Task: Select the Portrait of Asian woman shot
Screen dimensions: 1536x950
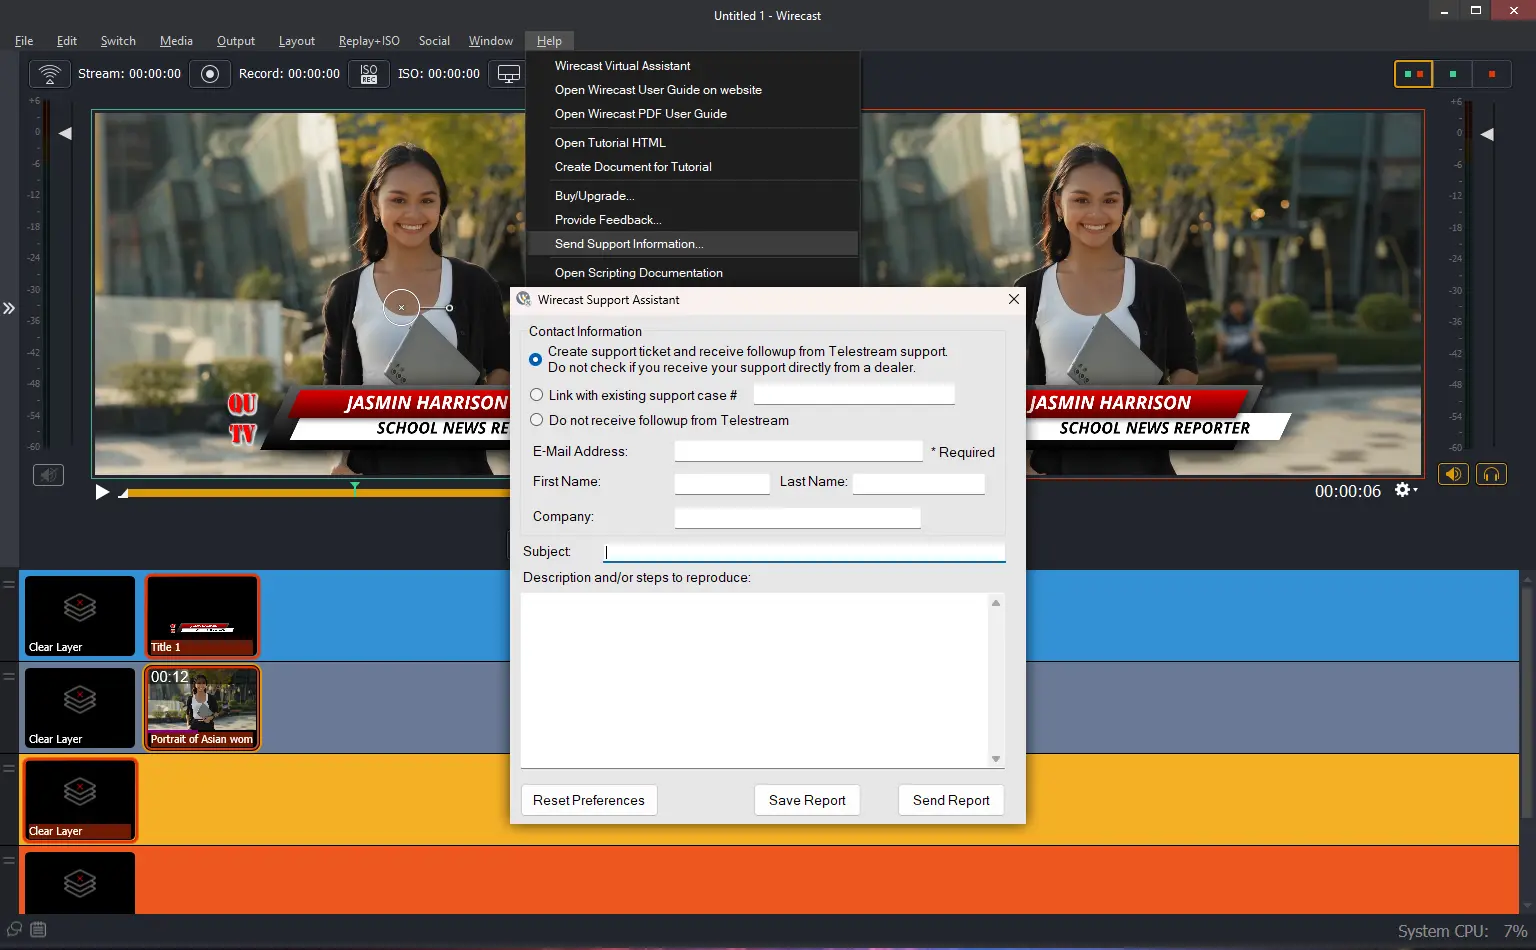Action: [x=202, y=708]
